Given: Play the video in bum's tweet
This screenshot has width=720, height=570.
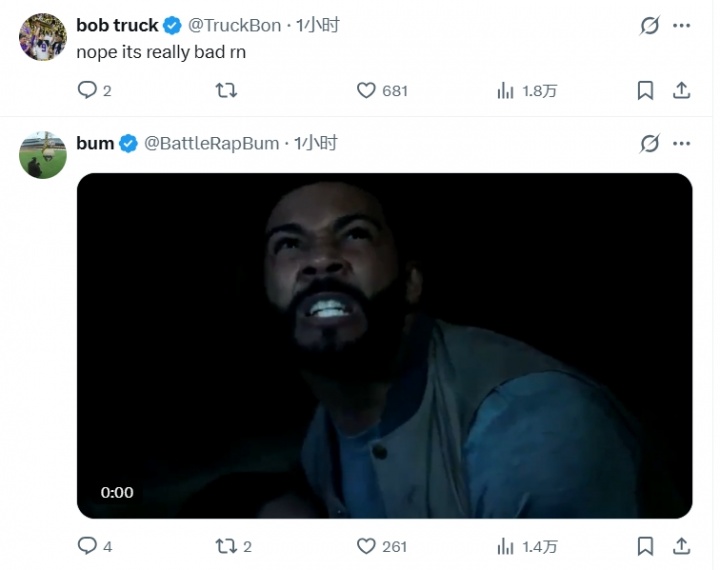Looking at the screenshot, I should tap(384, 346).
